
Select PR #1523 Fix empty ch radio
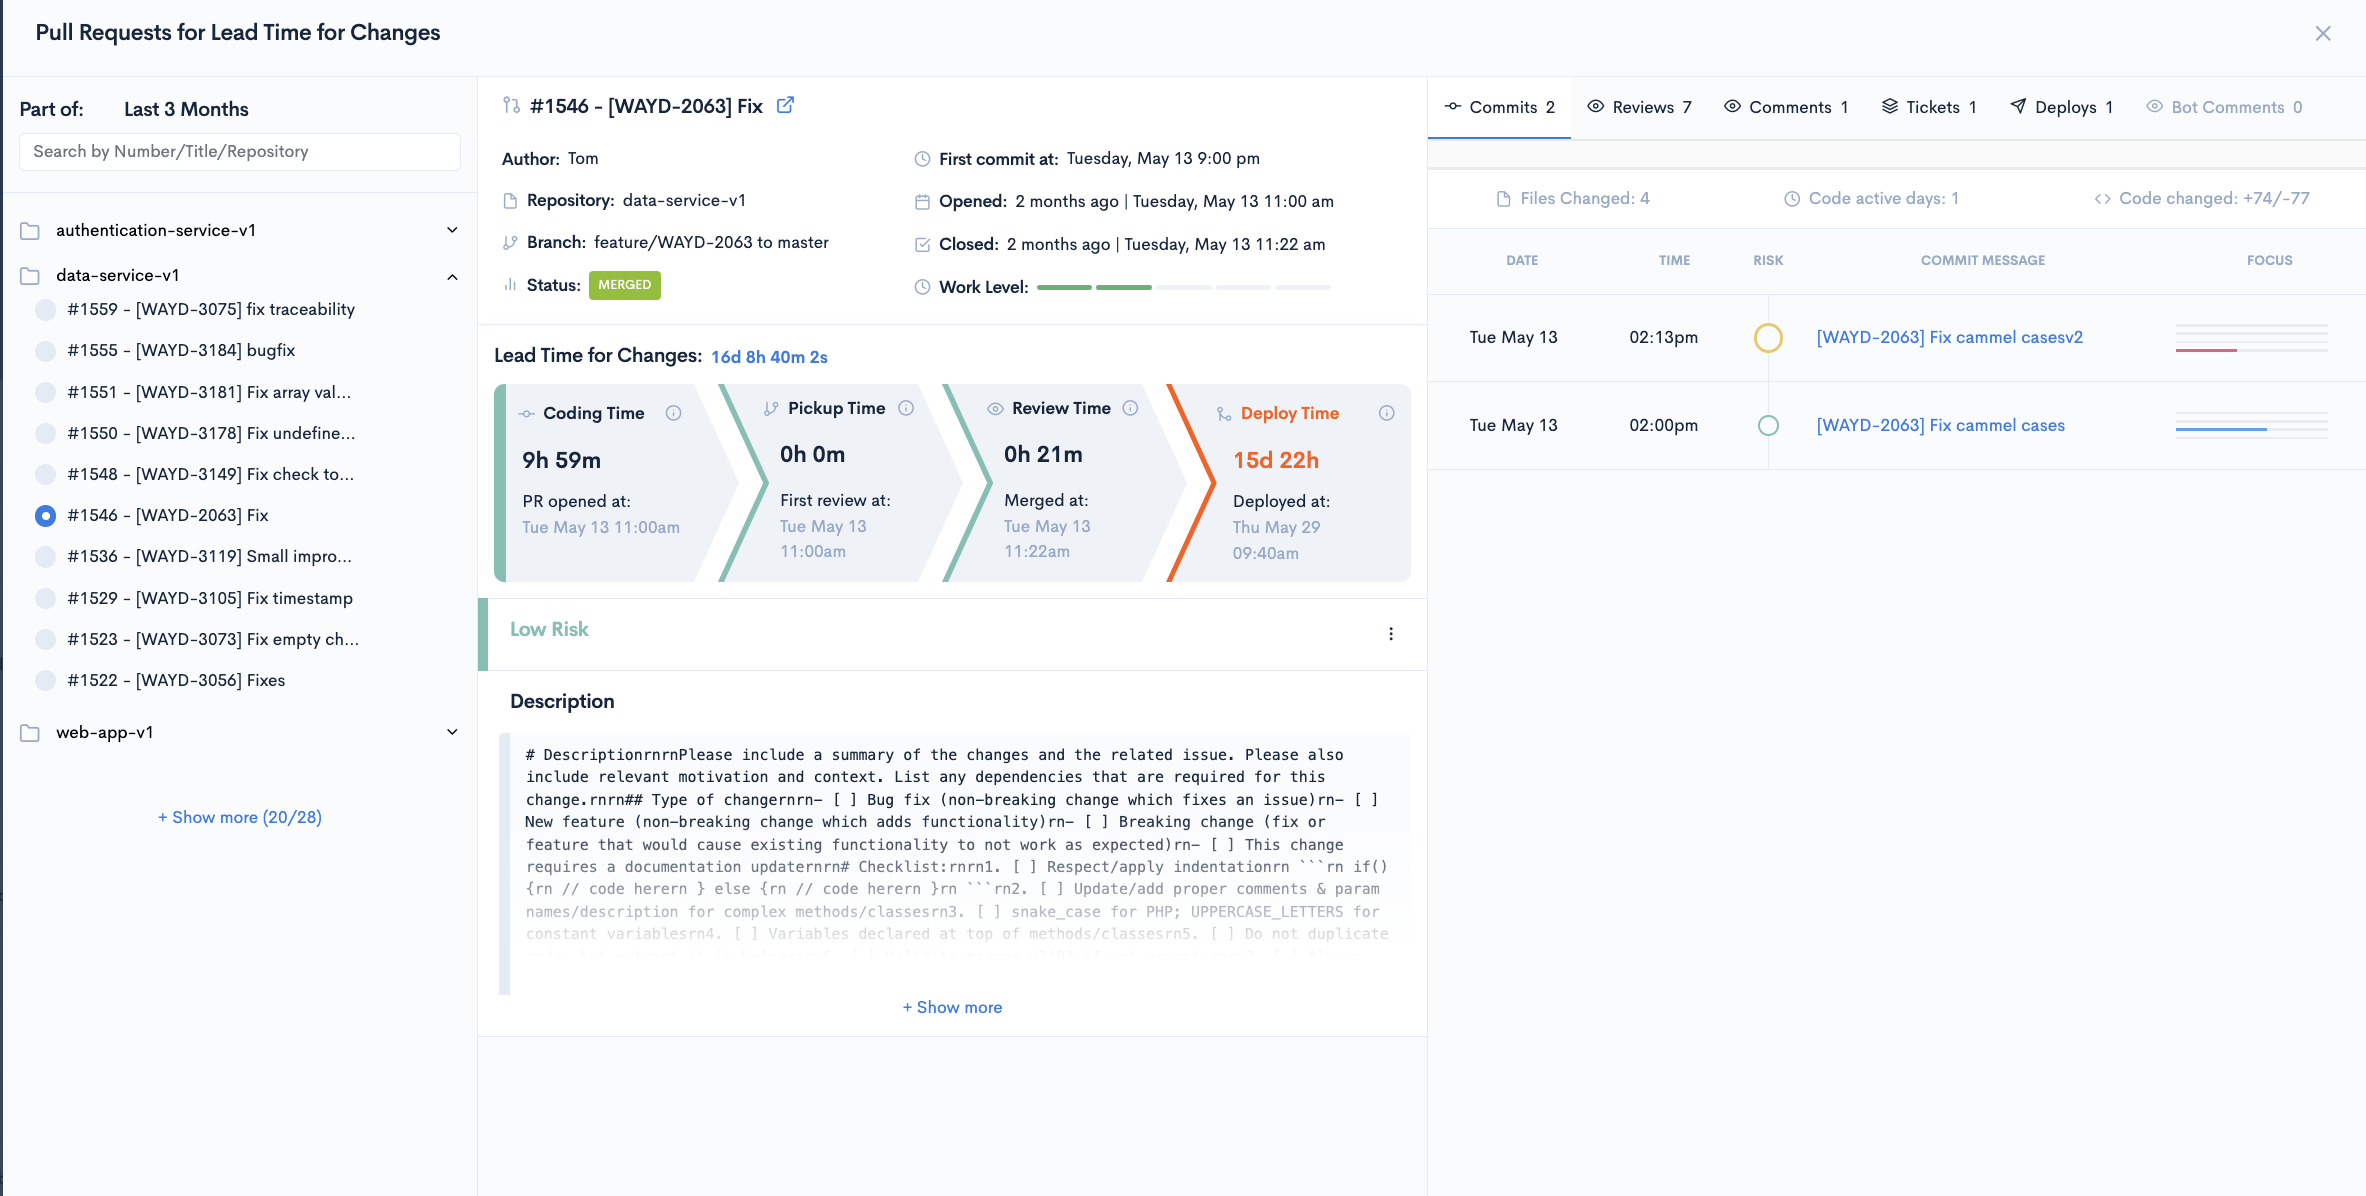pos(45,639)
